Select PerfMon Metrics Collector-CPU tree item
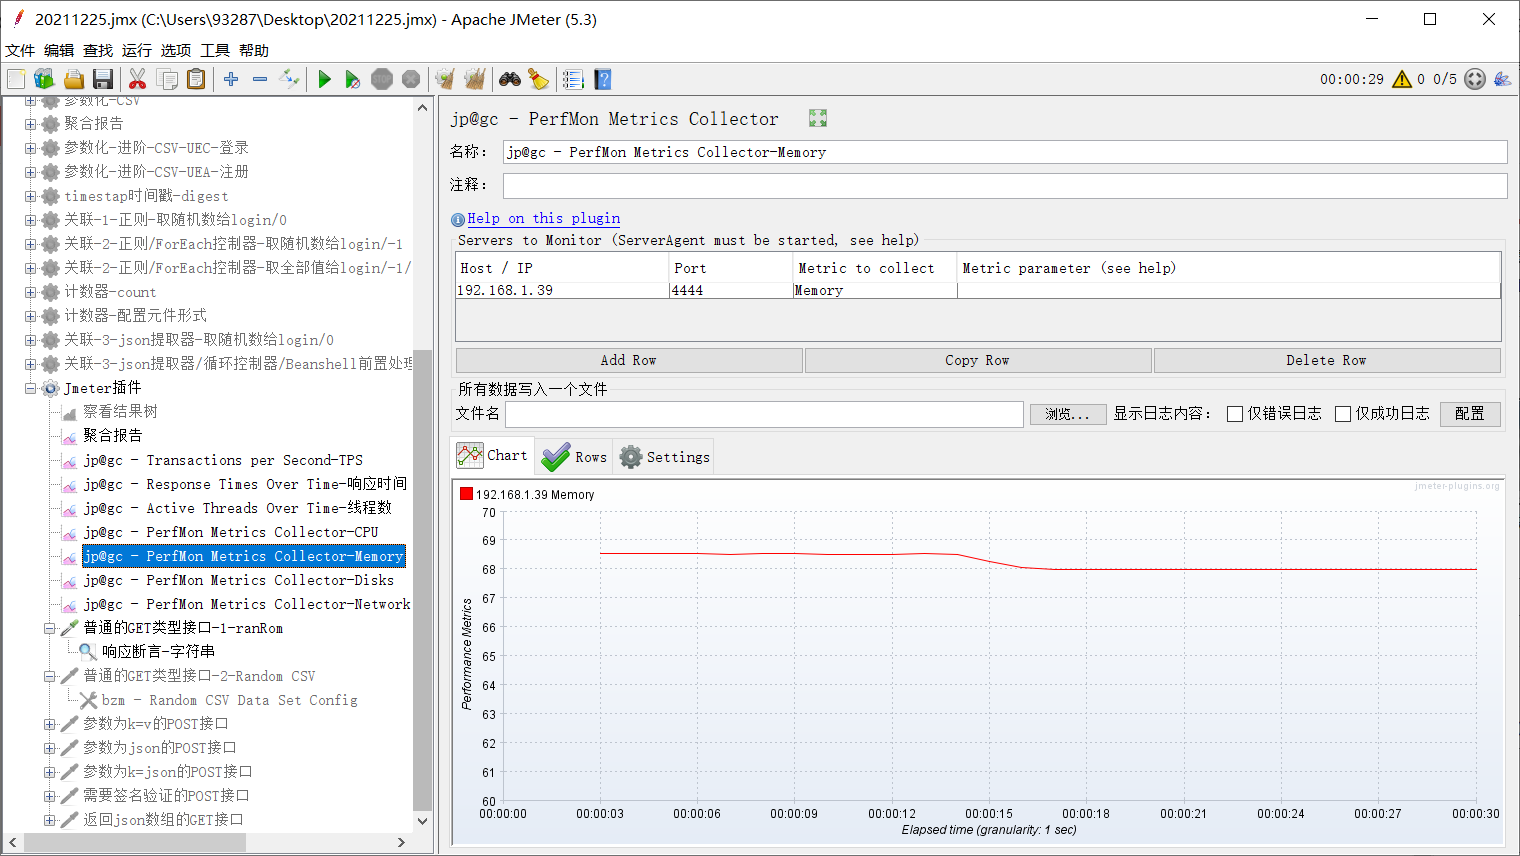The width and height of the screenshot is (1520, 856). click(231, 532)
